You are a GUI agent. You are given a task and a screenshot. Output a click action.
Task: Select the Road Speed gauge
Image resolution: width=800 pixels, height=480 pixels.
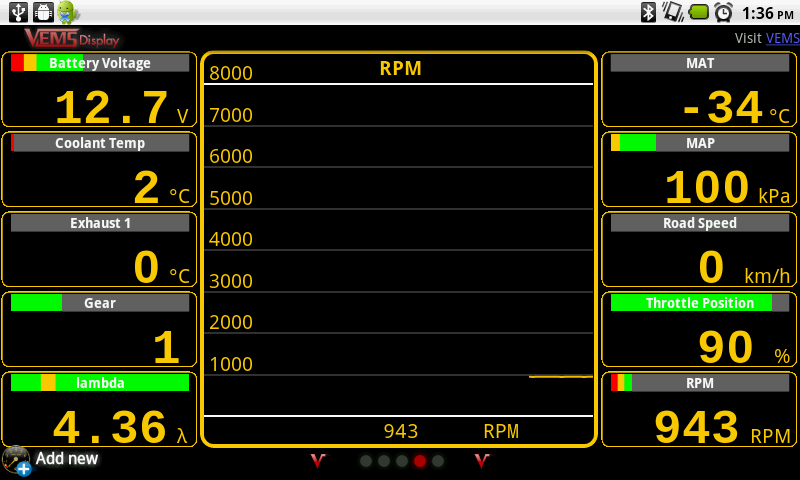pyautogui.click(x=699, y=249)
